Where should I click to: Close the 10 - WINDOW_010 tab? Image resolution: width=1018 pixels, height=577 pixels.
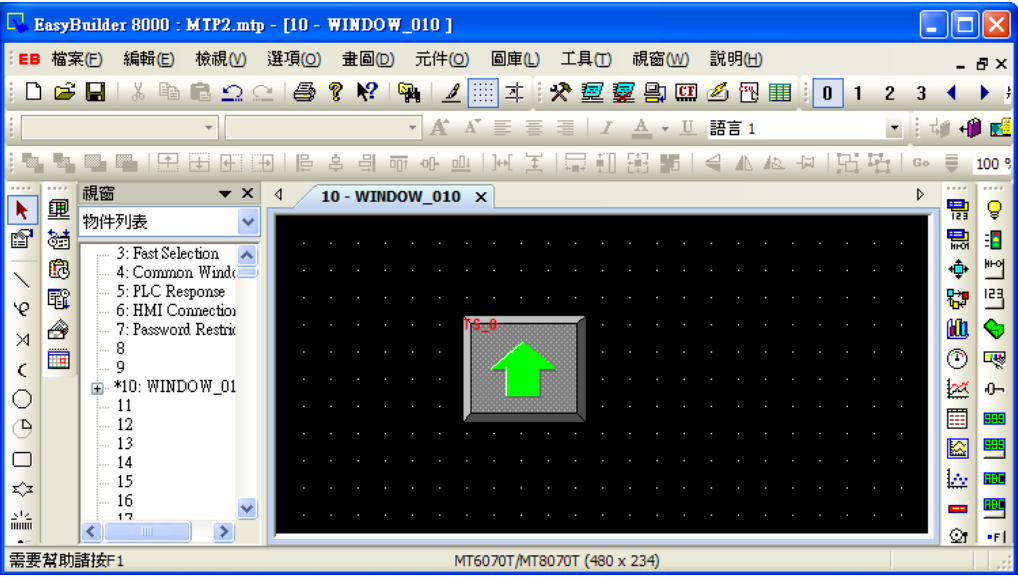480,197
